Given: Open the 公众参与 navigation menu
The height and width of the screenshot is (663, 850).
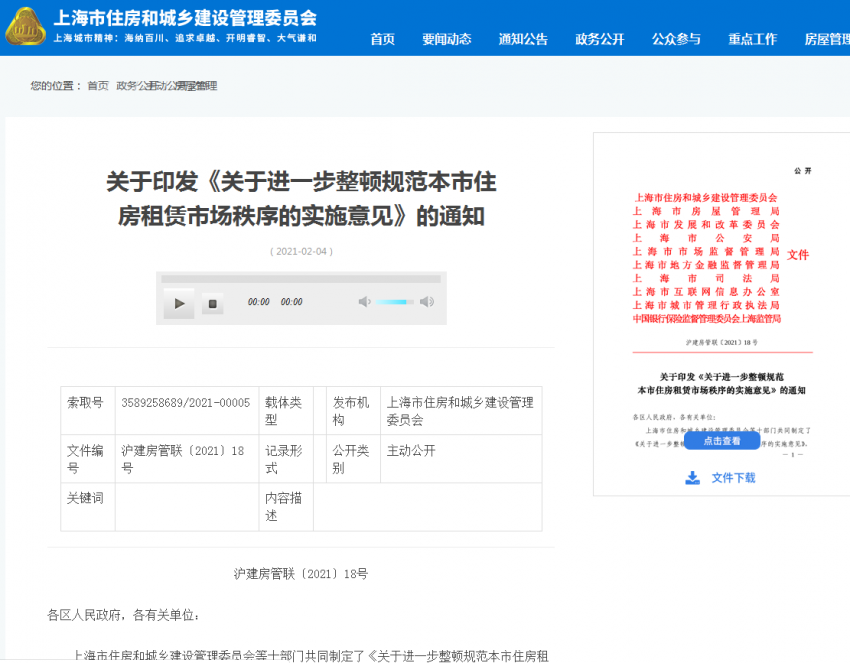Looking at the screenshot, I should click(x=676, y=39).
